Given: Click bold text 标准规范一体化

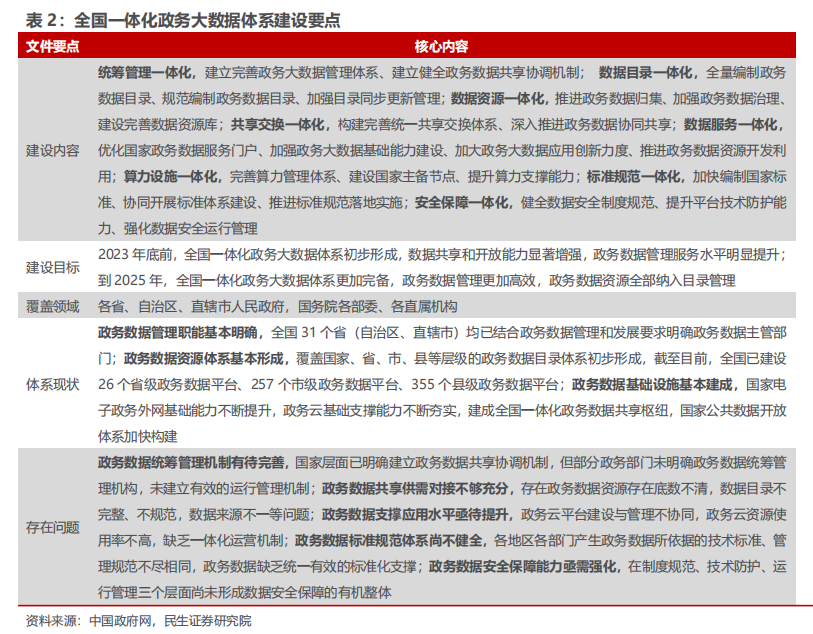Looking at the screenshot, I should (x=633, y=177).
